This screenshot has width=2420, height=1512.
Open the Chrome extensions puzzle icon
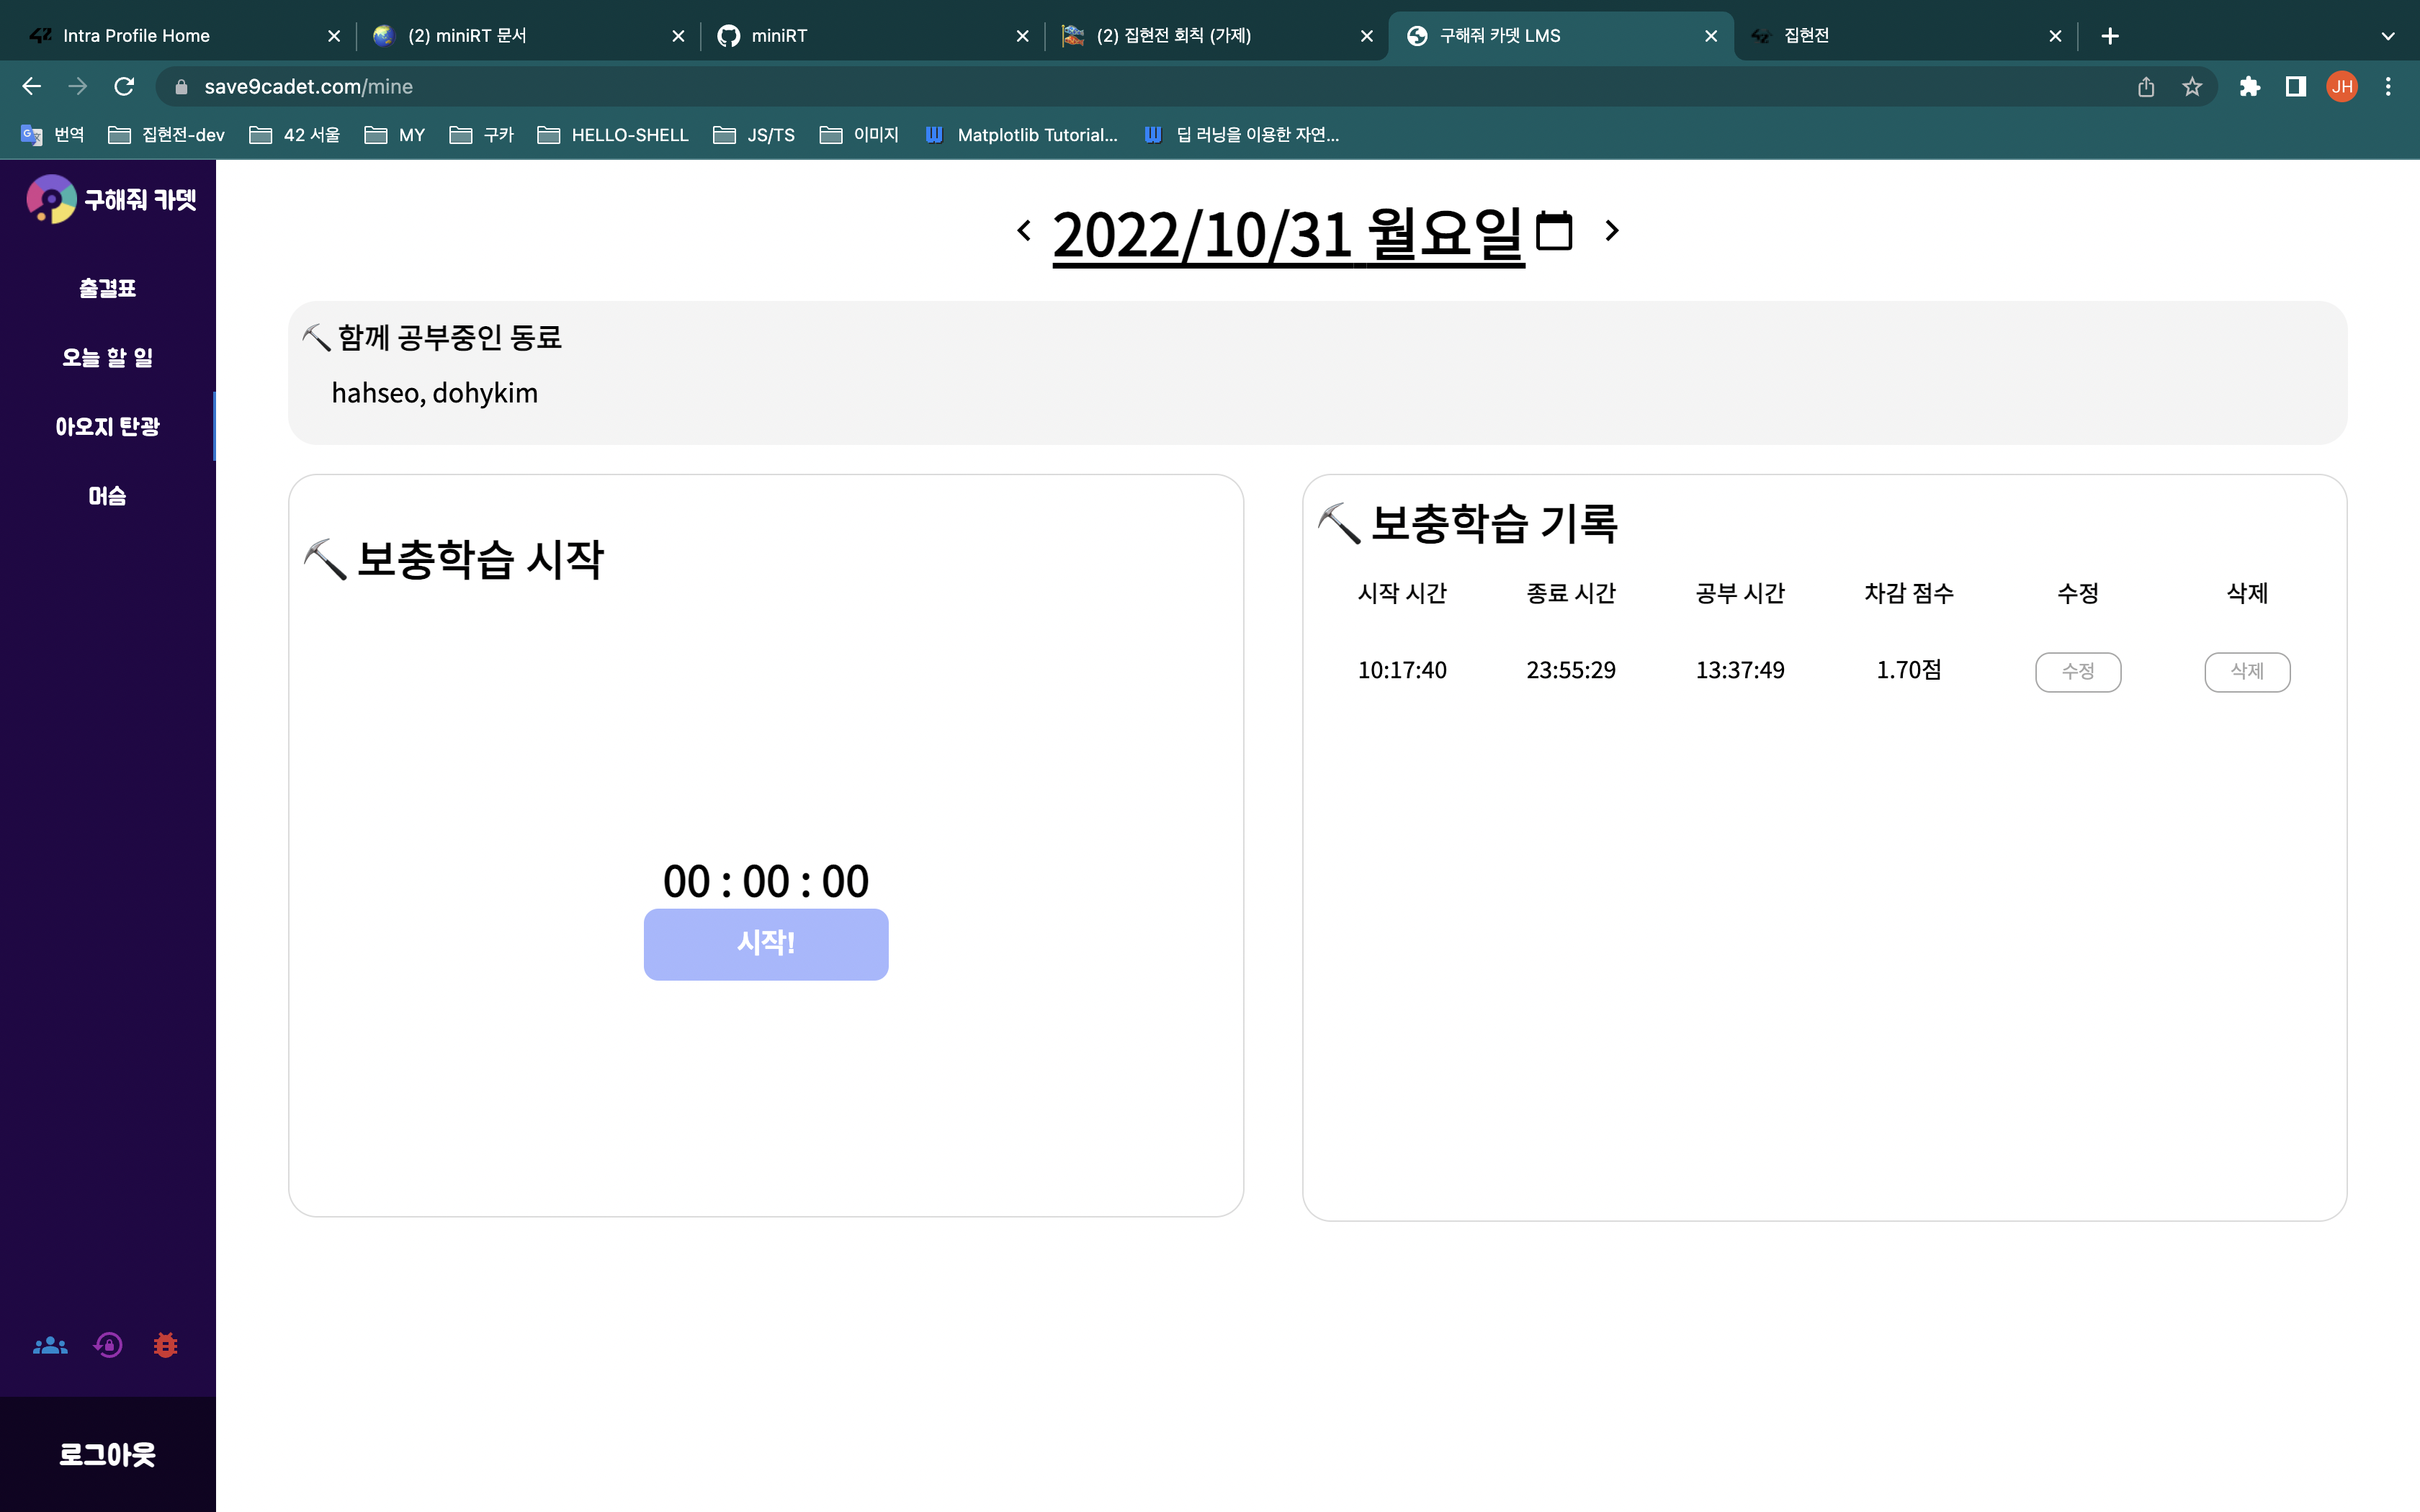coord(2250,87)
